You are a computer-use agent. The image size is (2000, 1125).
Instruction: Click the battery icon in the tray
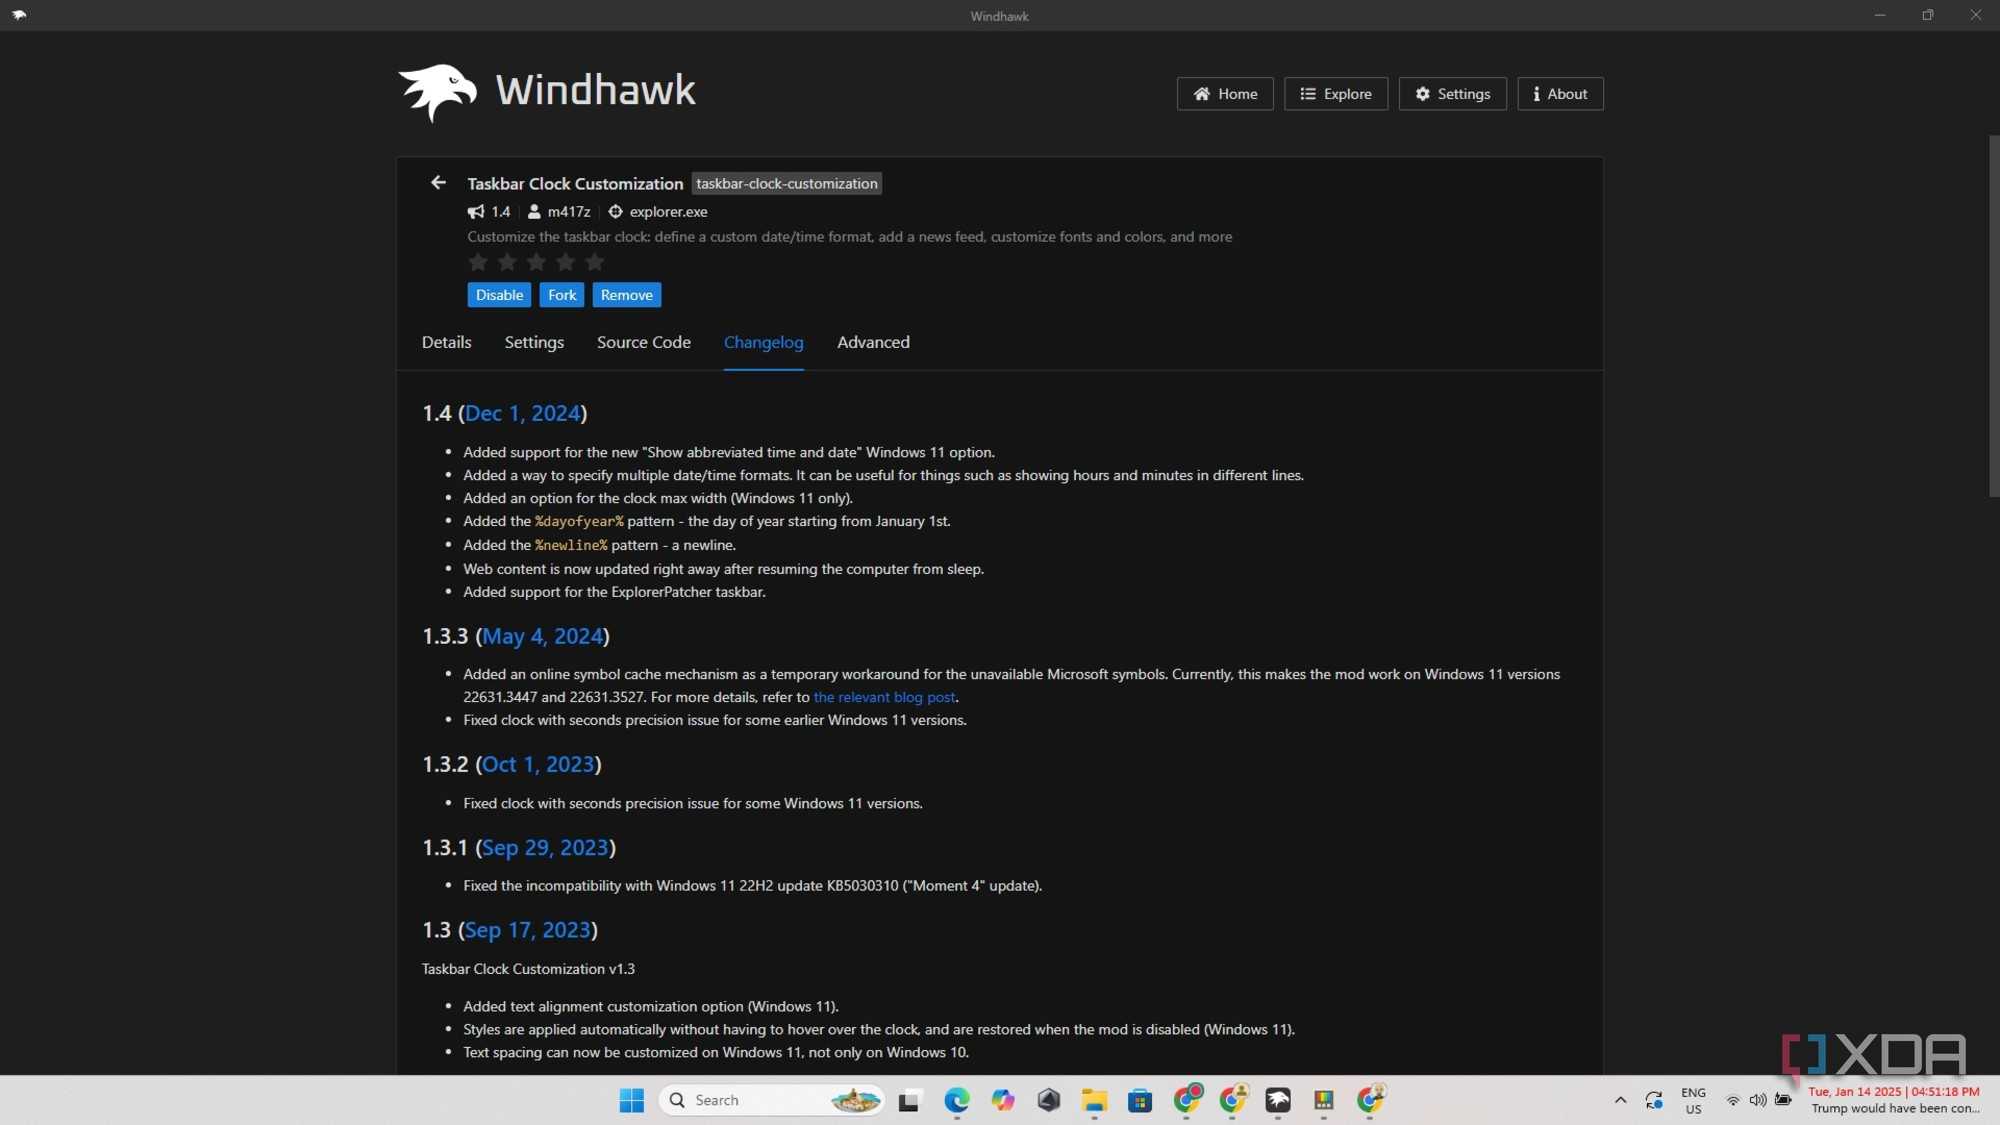pos(1783,1100)
